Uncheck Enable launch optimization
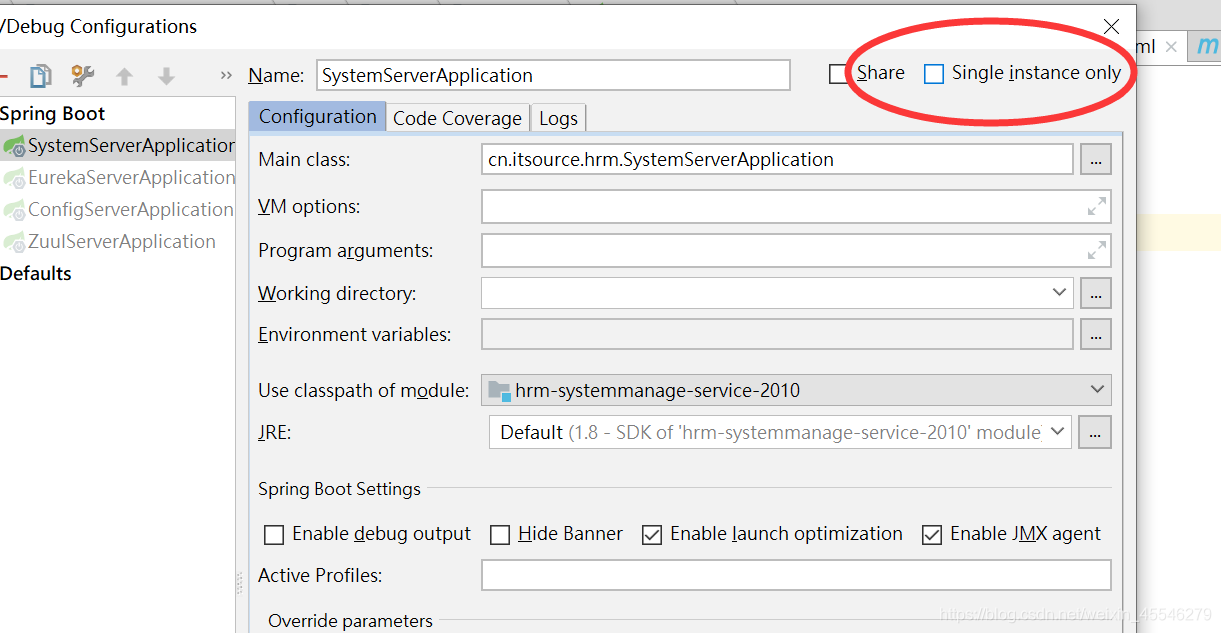This screenshot has width=1221, height=633. click(x=652, y=535)
